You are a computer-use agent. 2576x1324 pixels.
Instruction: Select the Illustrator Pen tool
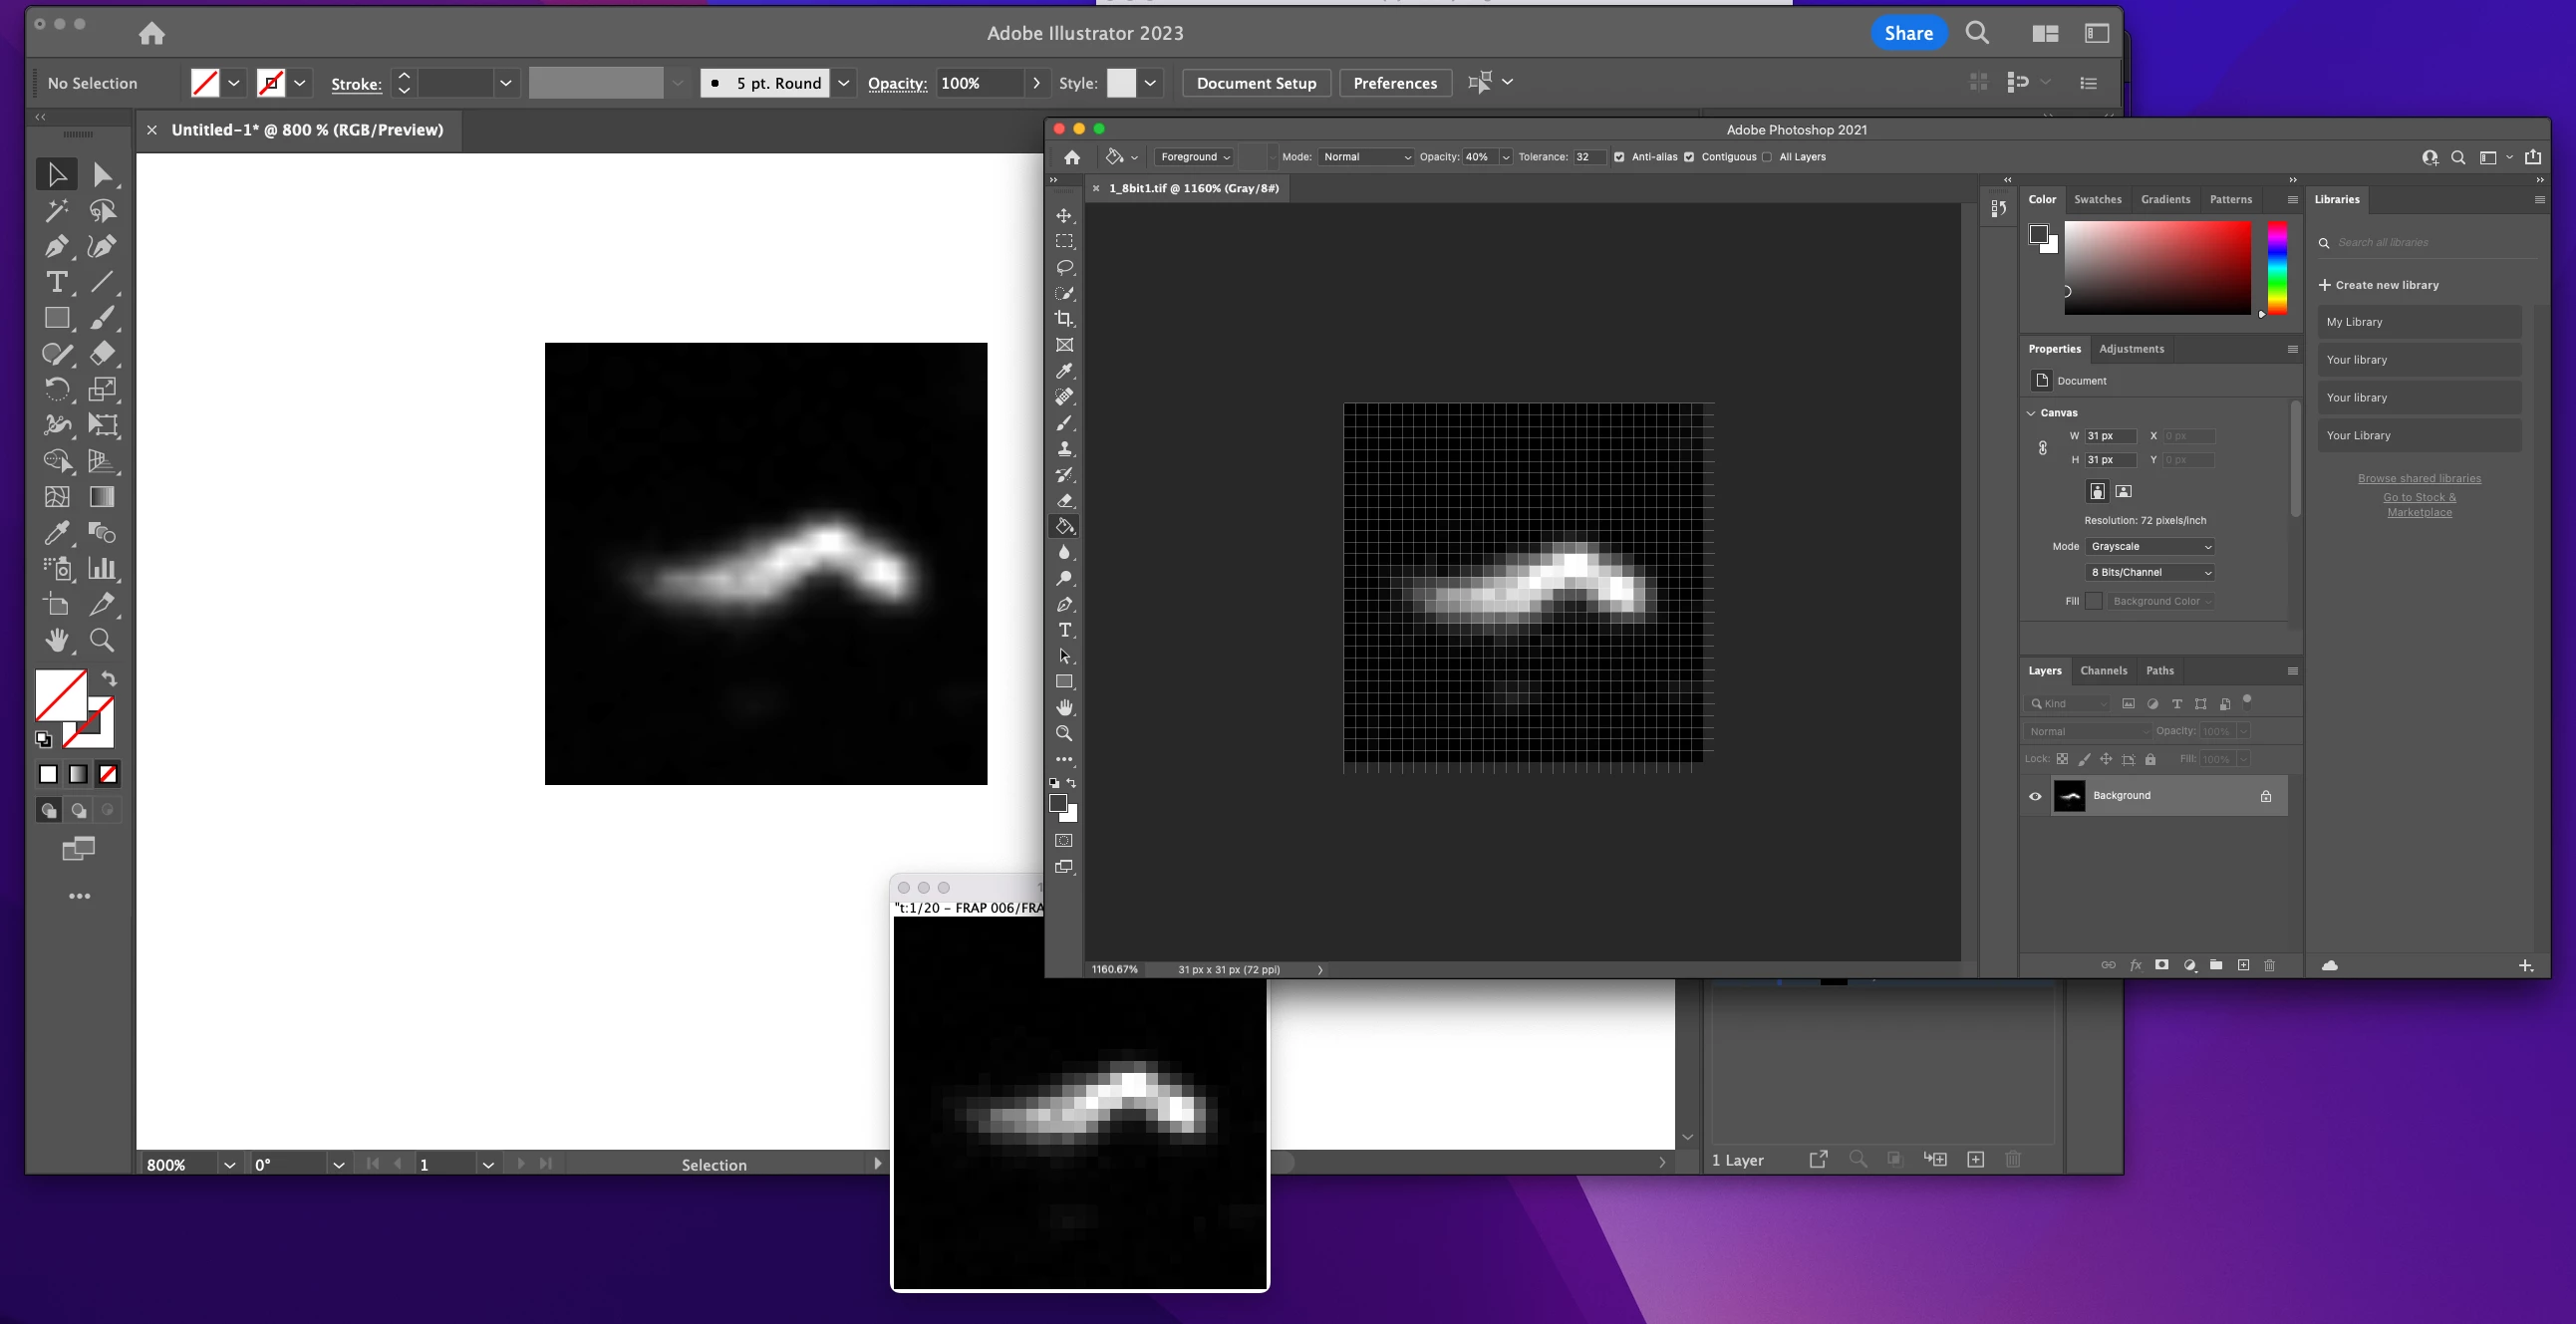56,246
